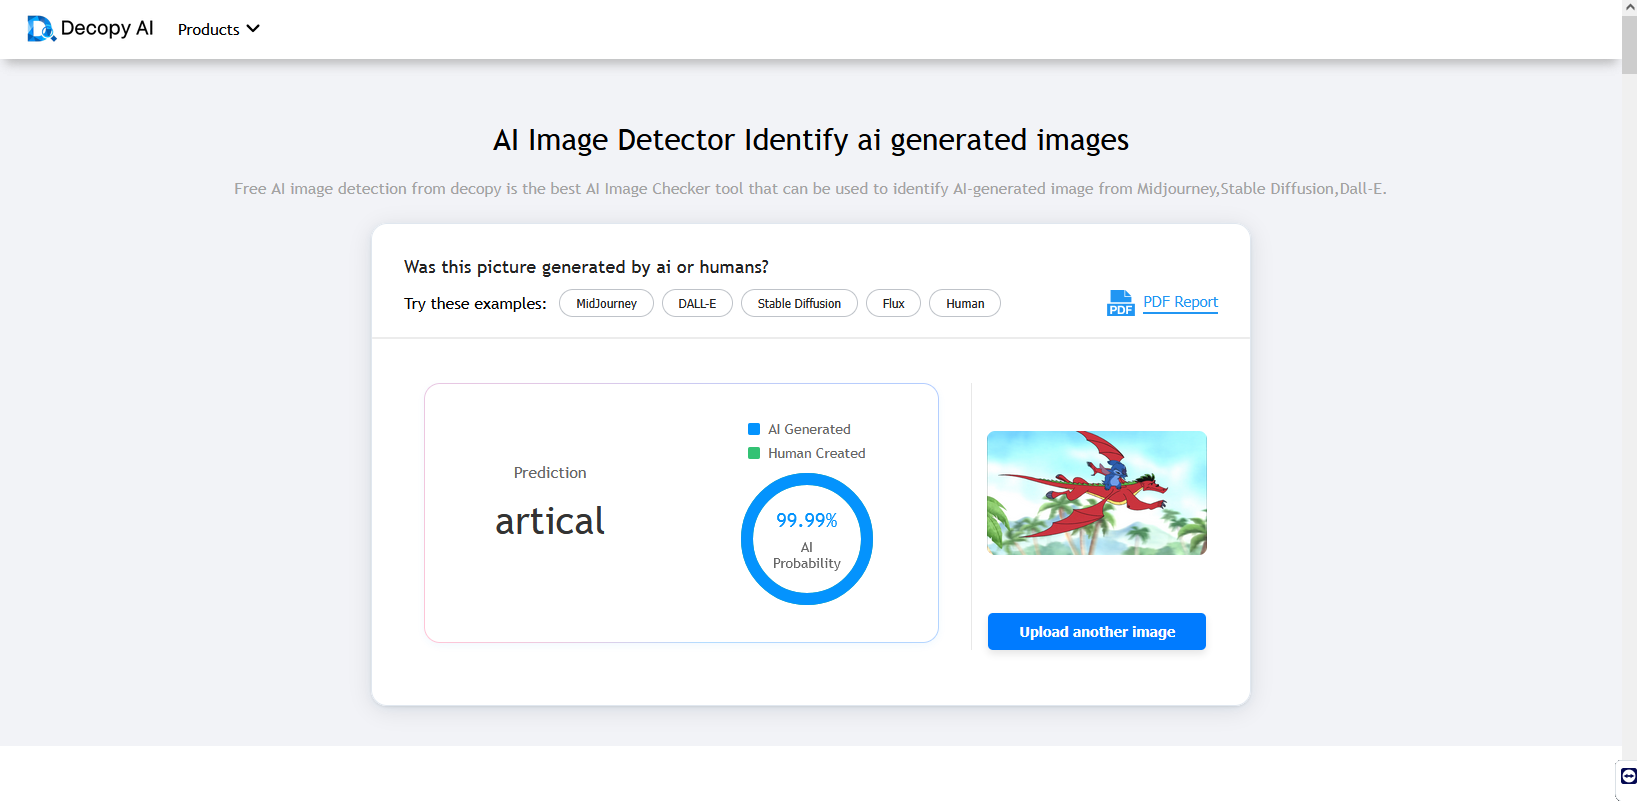Try the Stable Diffusion example
This screenshot has width=1637, height=801.
[799, 303]
